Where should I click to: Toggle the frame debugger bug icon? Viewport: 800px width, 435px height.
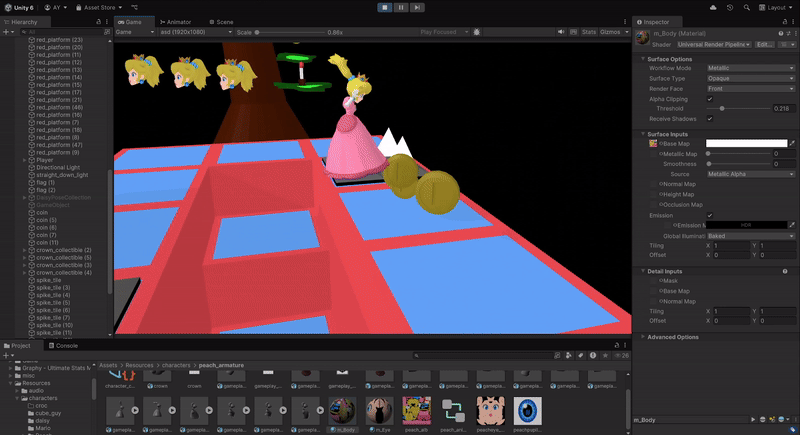(x=477, y=32)
